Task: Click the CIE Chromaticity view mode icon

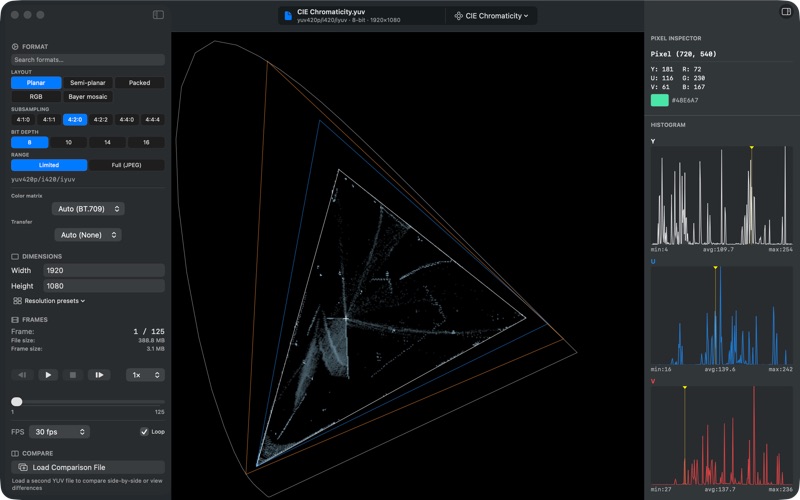Action: (458, 16)
